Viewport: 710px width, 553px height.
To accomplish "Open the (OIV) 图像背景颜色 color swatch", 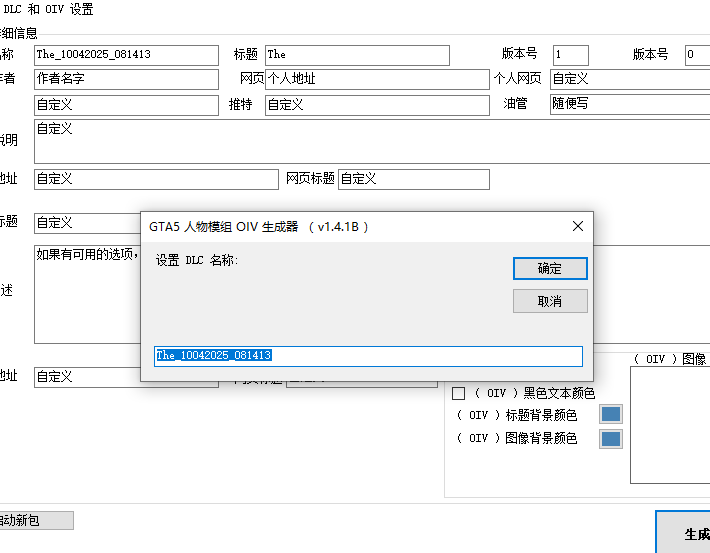I will click(611, 438).
